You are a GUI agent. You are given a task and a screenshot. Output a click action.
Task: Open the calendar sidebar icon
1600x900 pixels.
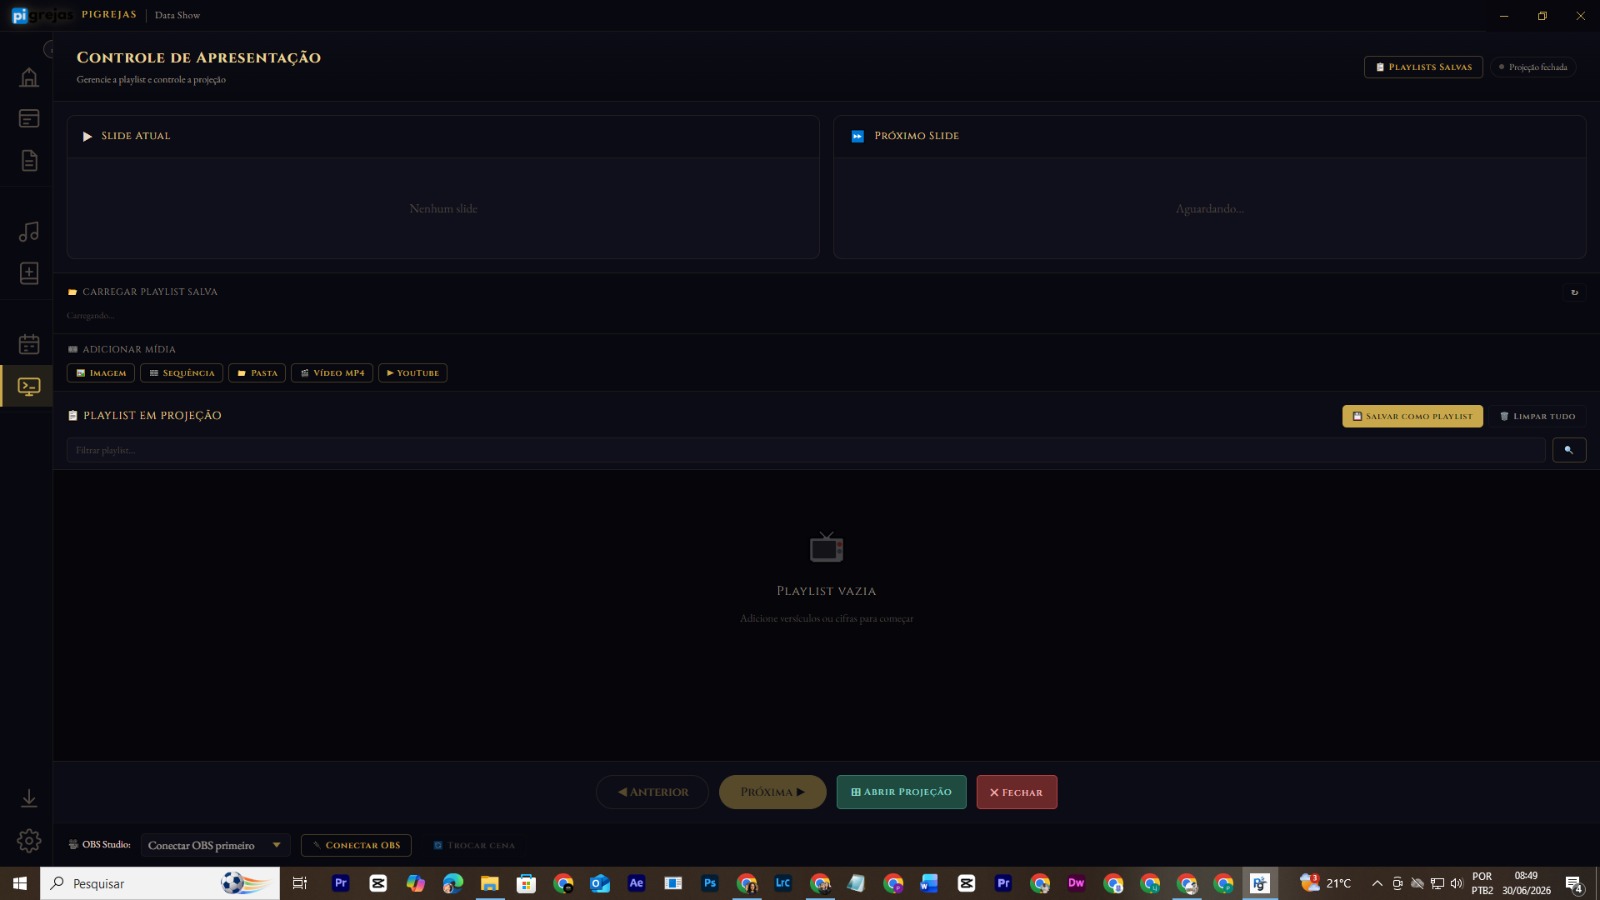point(29,344)
